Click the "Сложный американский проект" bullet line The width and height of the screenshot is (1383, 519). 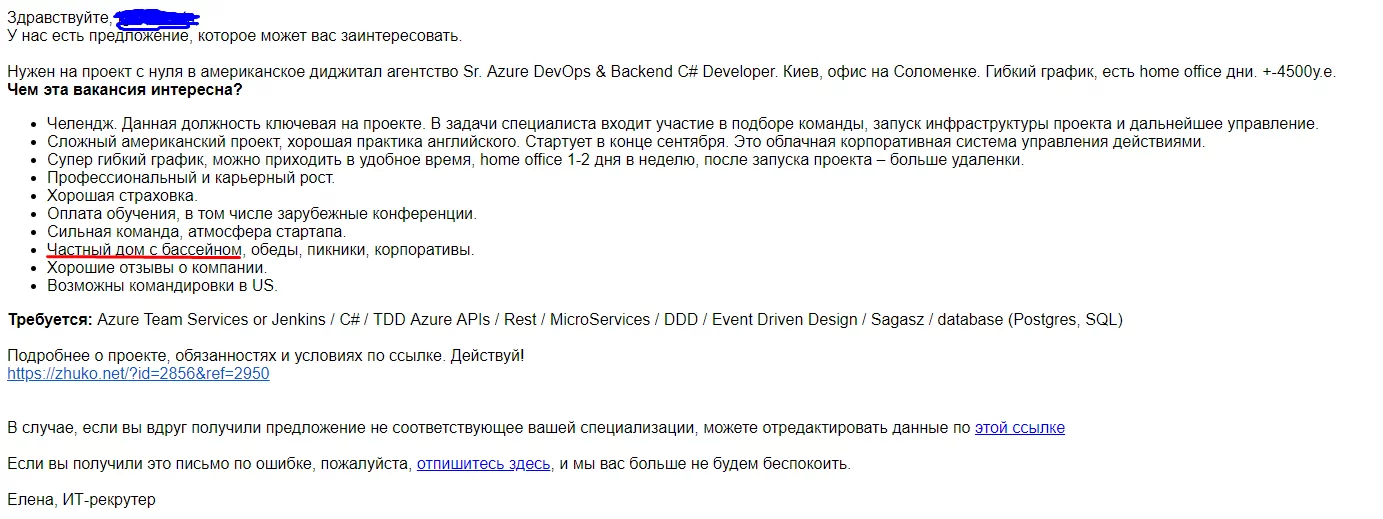point(626,142)
